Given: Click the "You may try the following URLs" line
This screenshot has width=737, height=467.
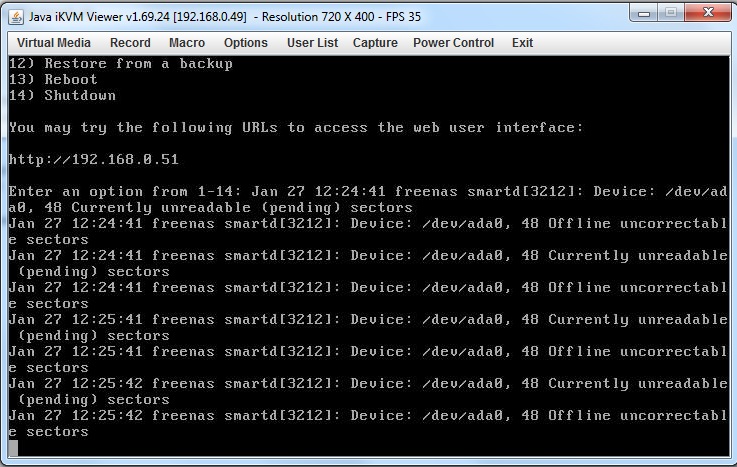Looking at the screenshot, I should point(295,128).
